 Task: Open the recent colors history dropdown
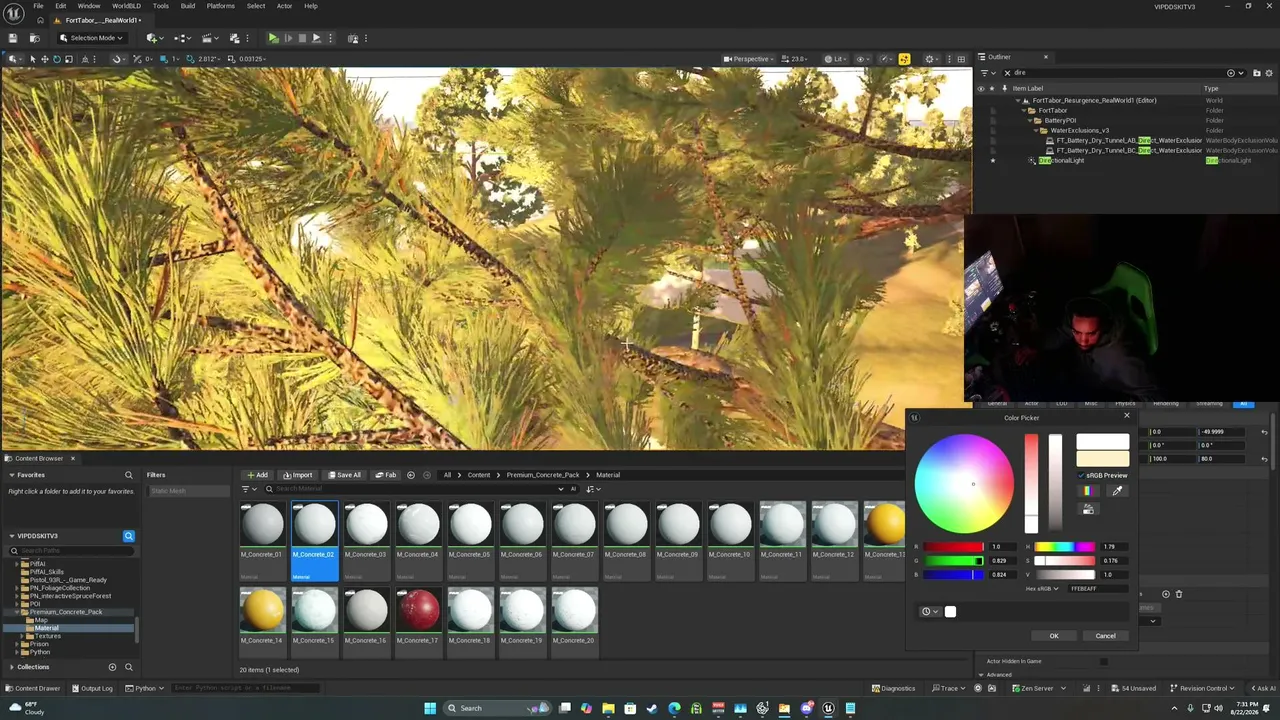click(930, 612)
